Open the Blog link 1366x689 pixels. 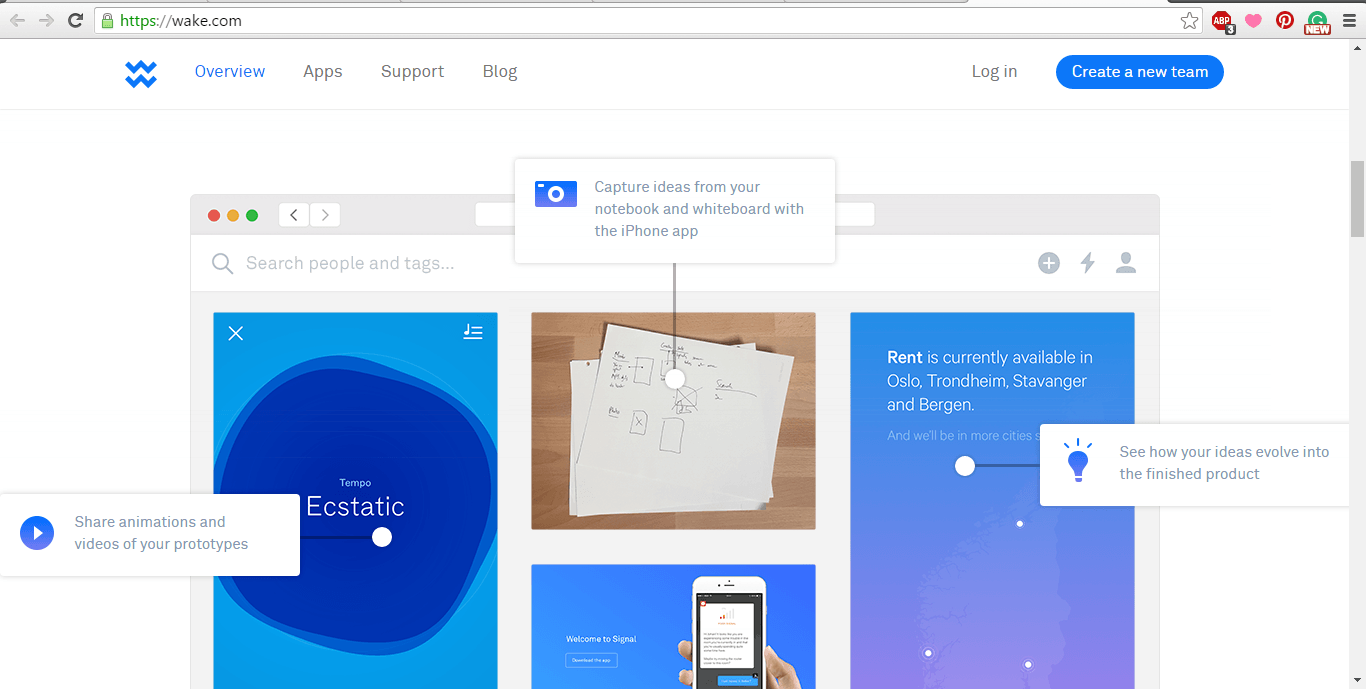point(500,72)
